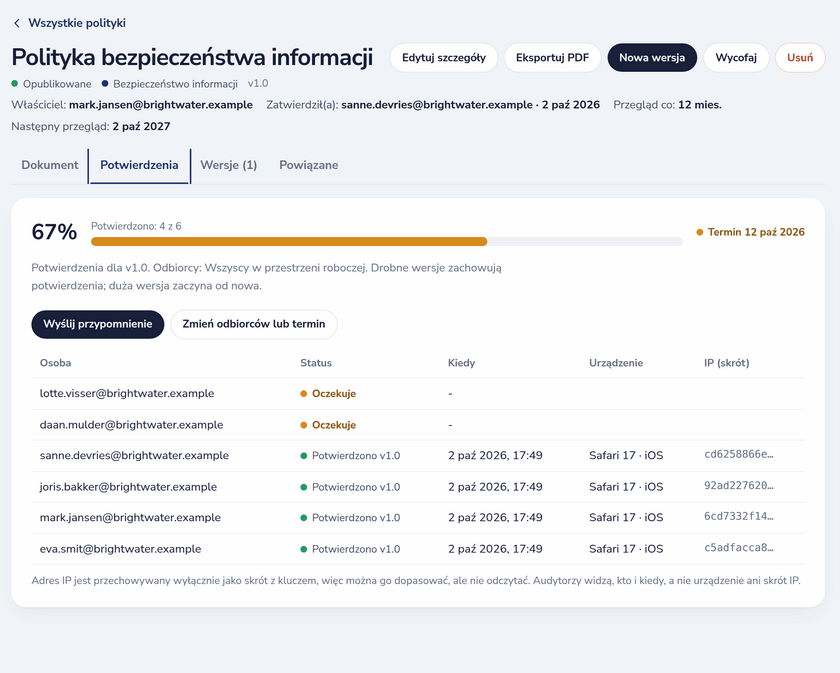Screen dimensions: 840x673
Task: Click the back chevron beside Wszystkie polityki
Action: 17,23
